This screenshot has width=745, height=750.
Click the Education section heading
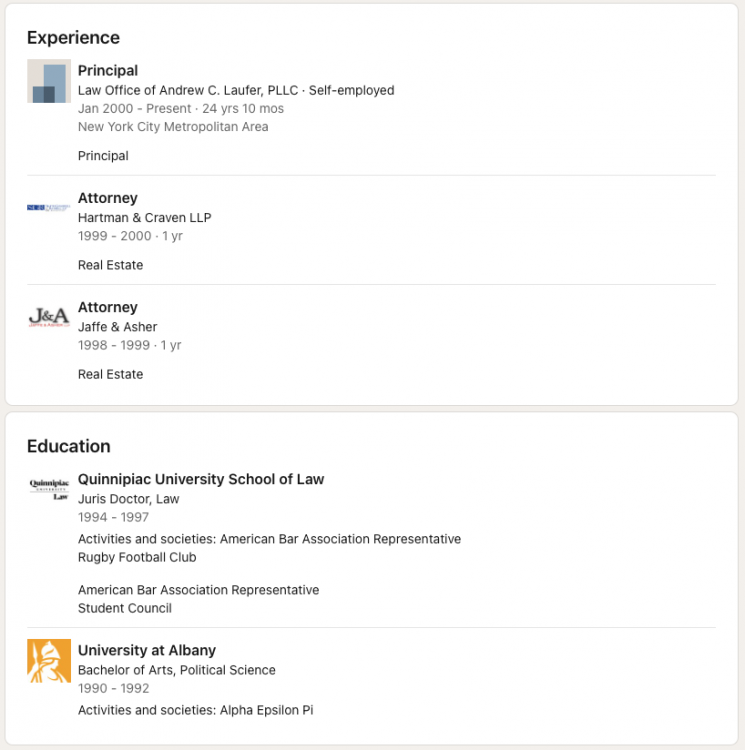[x=69, y=446]
